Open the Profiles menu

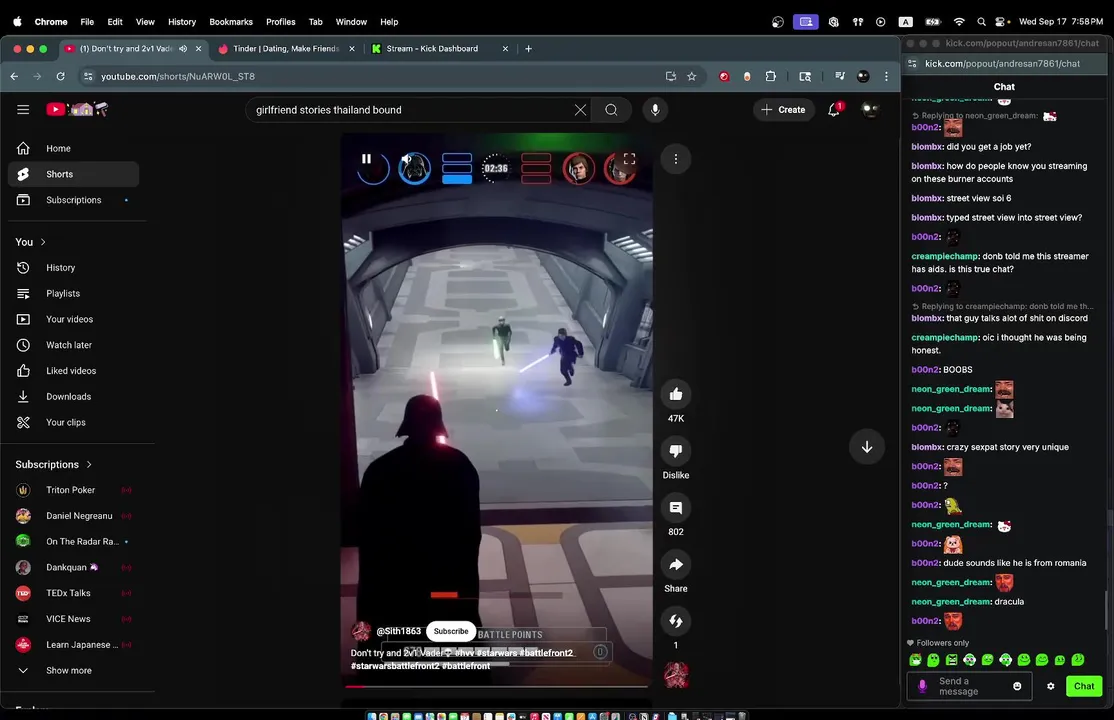(x=281, y=22)
